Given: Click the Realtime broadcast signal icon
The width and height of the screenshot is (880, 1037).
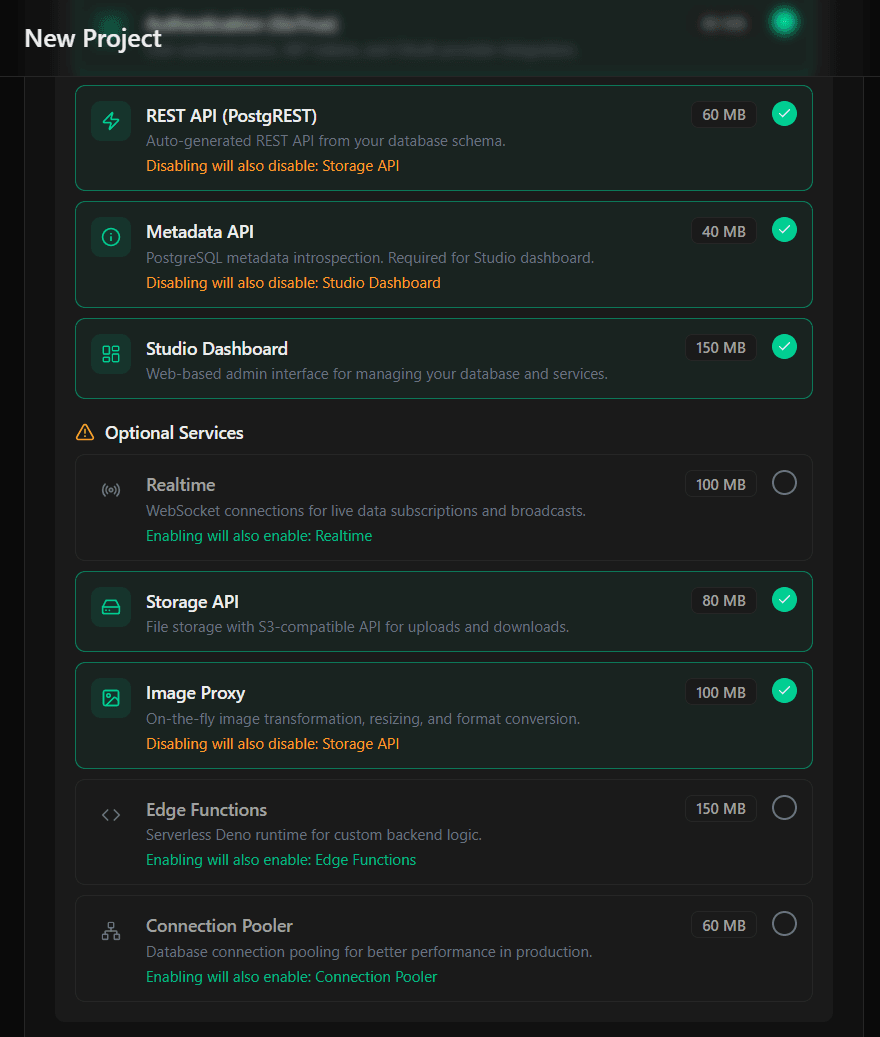Looking at the screenshot, I should pos(111,489).
